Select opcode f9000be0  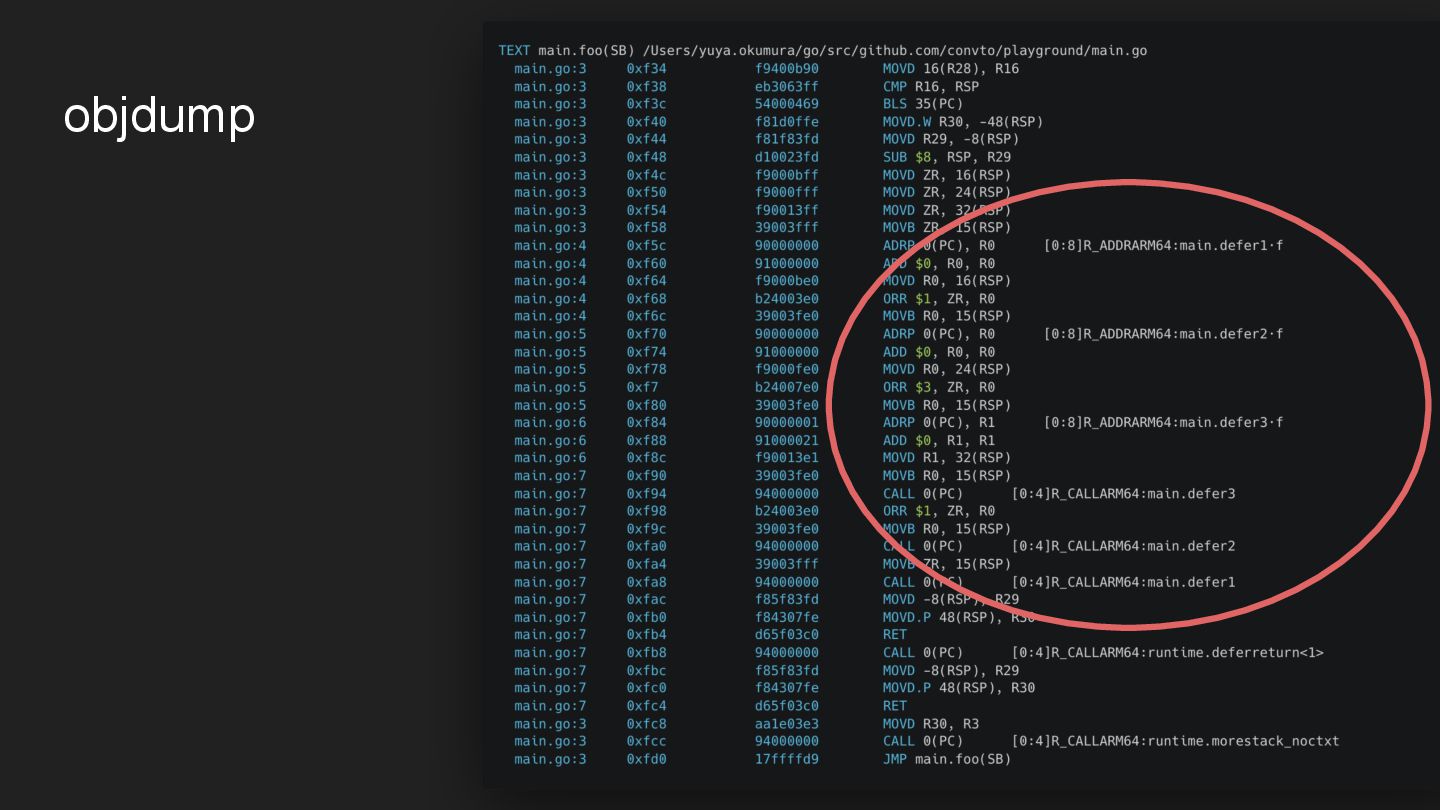pos(786,281)
